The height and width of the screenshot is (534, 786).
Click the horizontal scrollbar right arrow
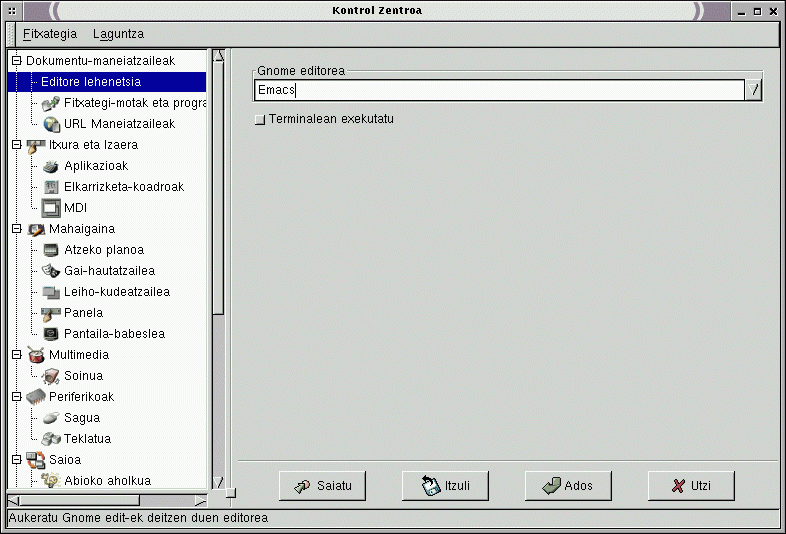[x=201, y=500]
